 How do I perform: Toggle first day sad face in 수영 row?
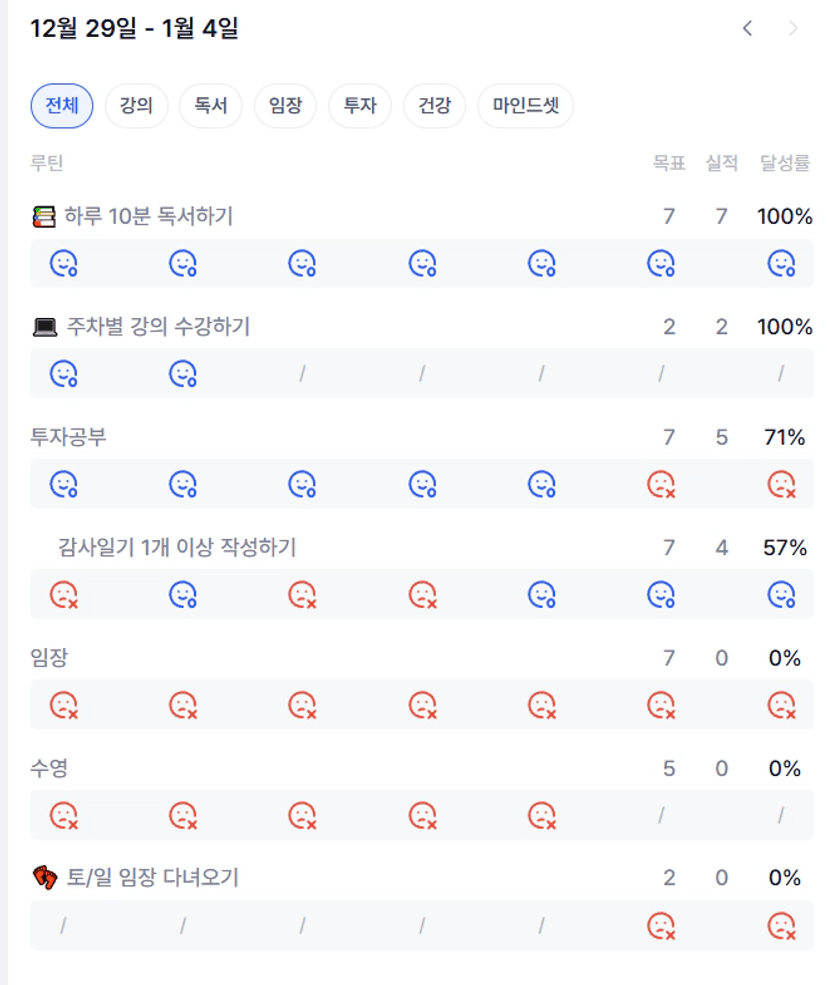click(64, 816)
